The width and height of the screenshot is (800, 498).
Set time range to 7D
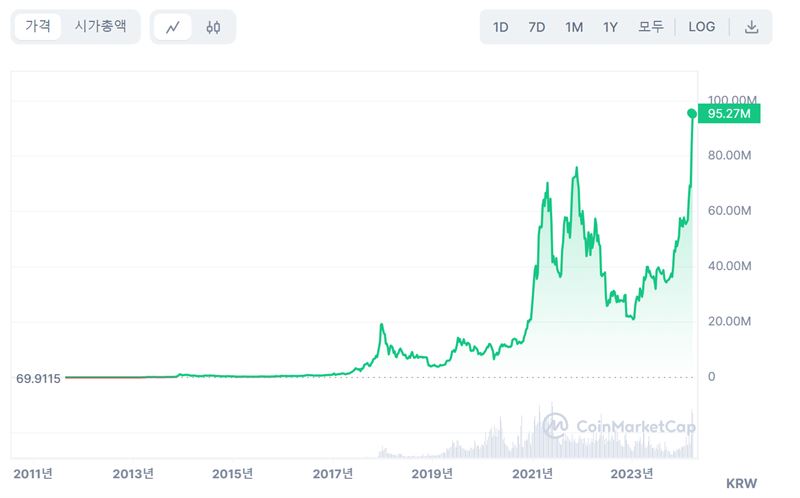537,27
